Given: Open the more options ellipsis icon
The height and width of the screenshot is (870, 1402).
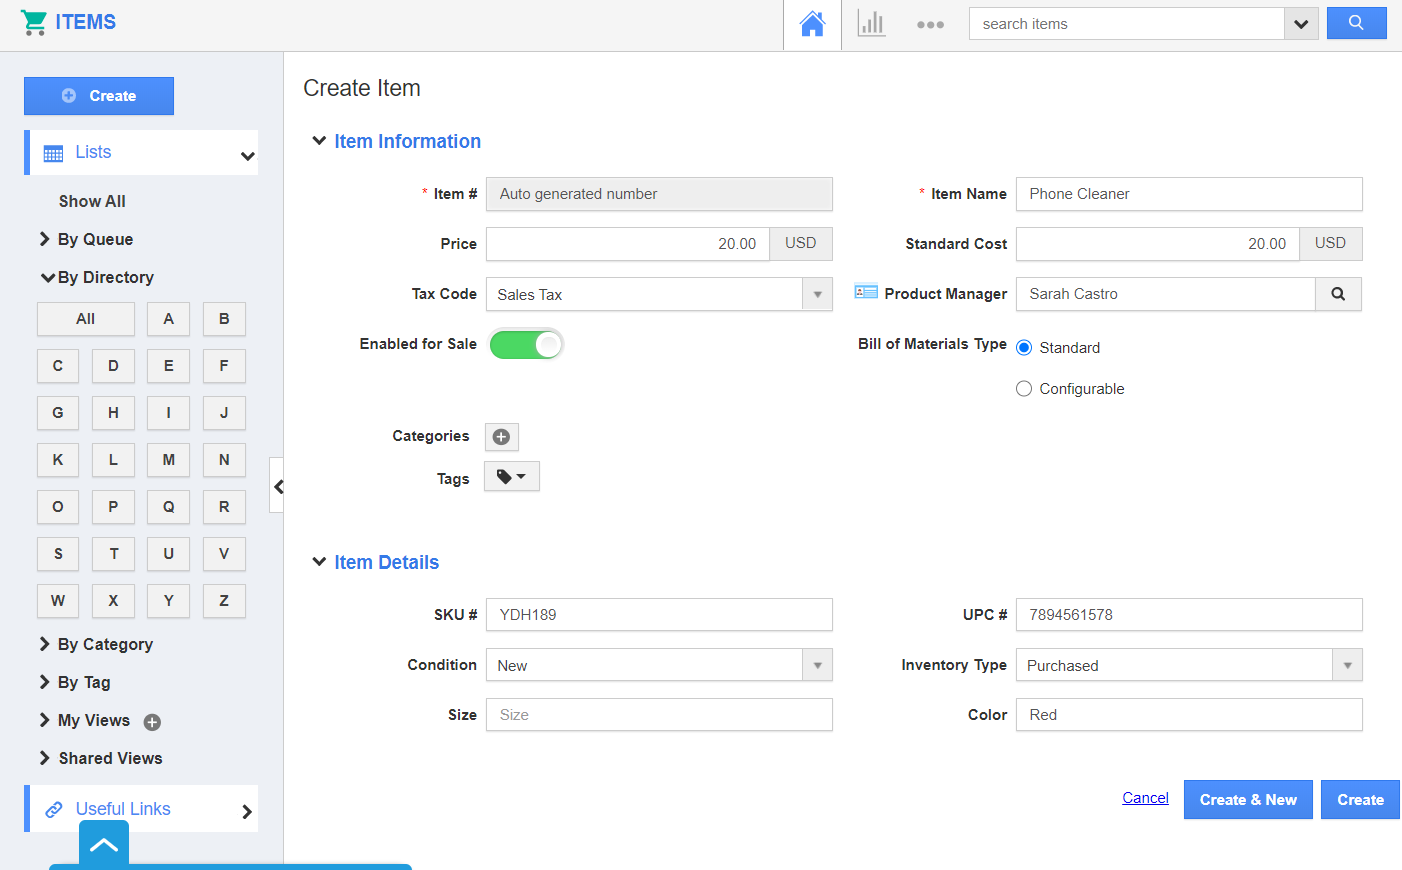Looking at the screenshot, I should tap(930, 25).
